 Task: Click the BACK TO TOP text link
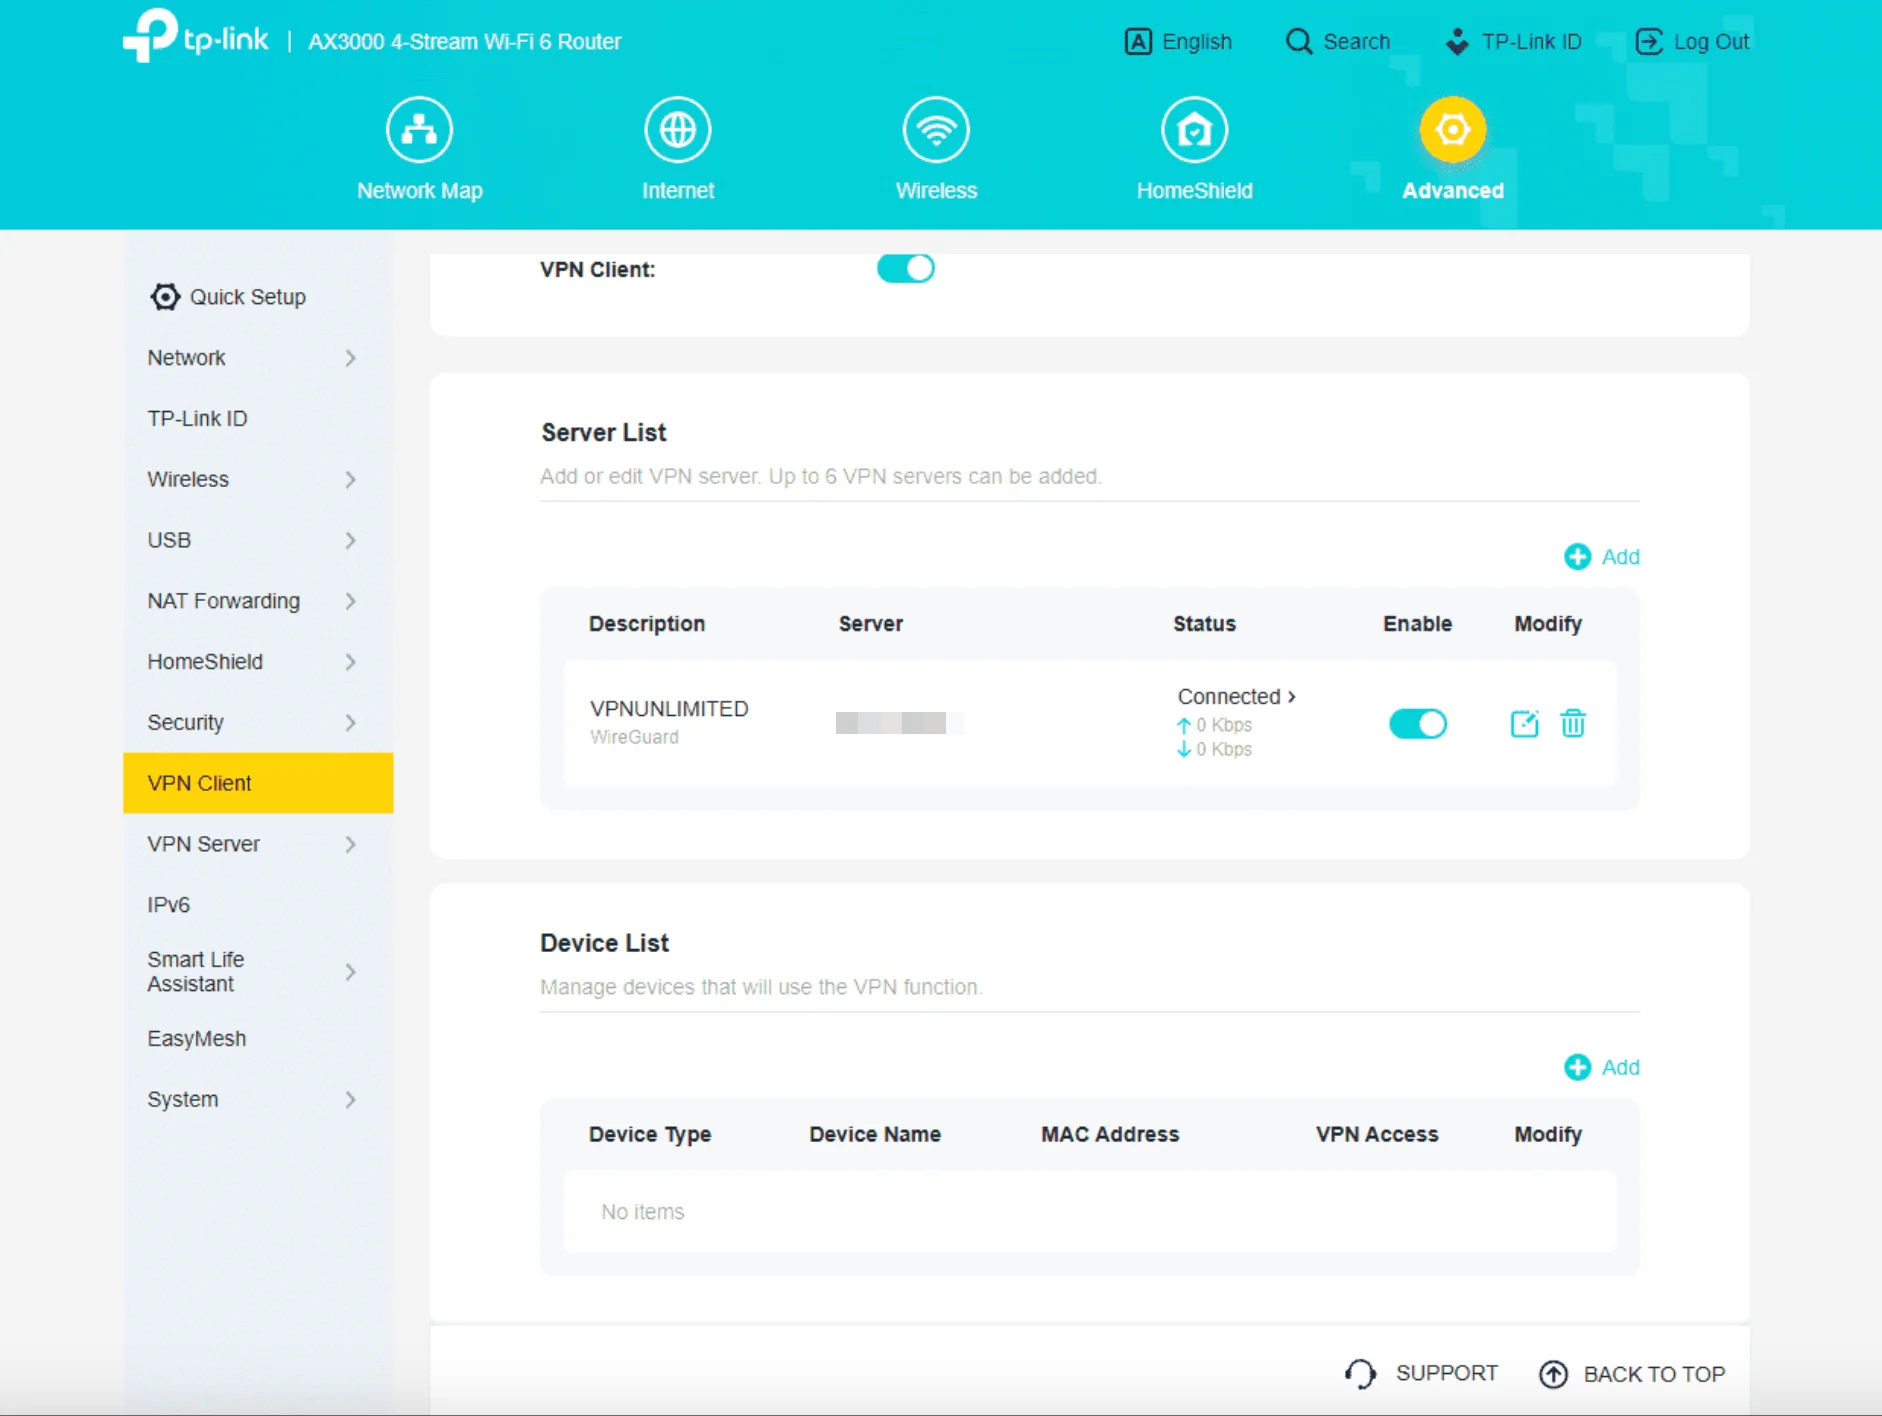point(1654,1374)
